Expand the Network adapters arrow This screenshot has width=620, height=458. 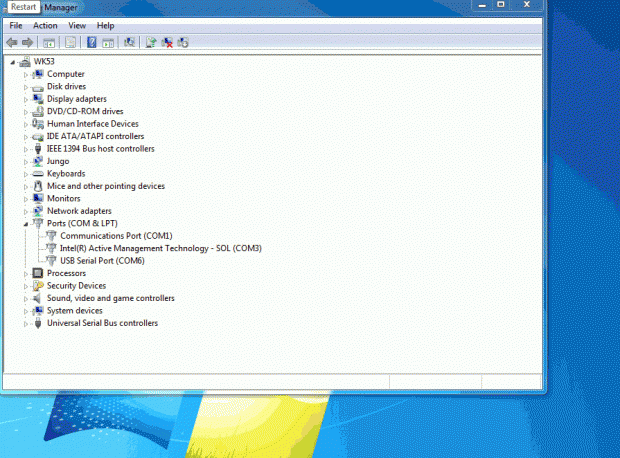click(26, 212)
